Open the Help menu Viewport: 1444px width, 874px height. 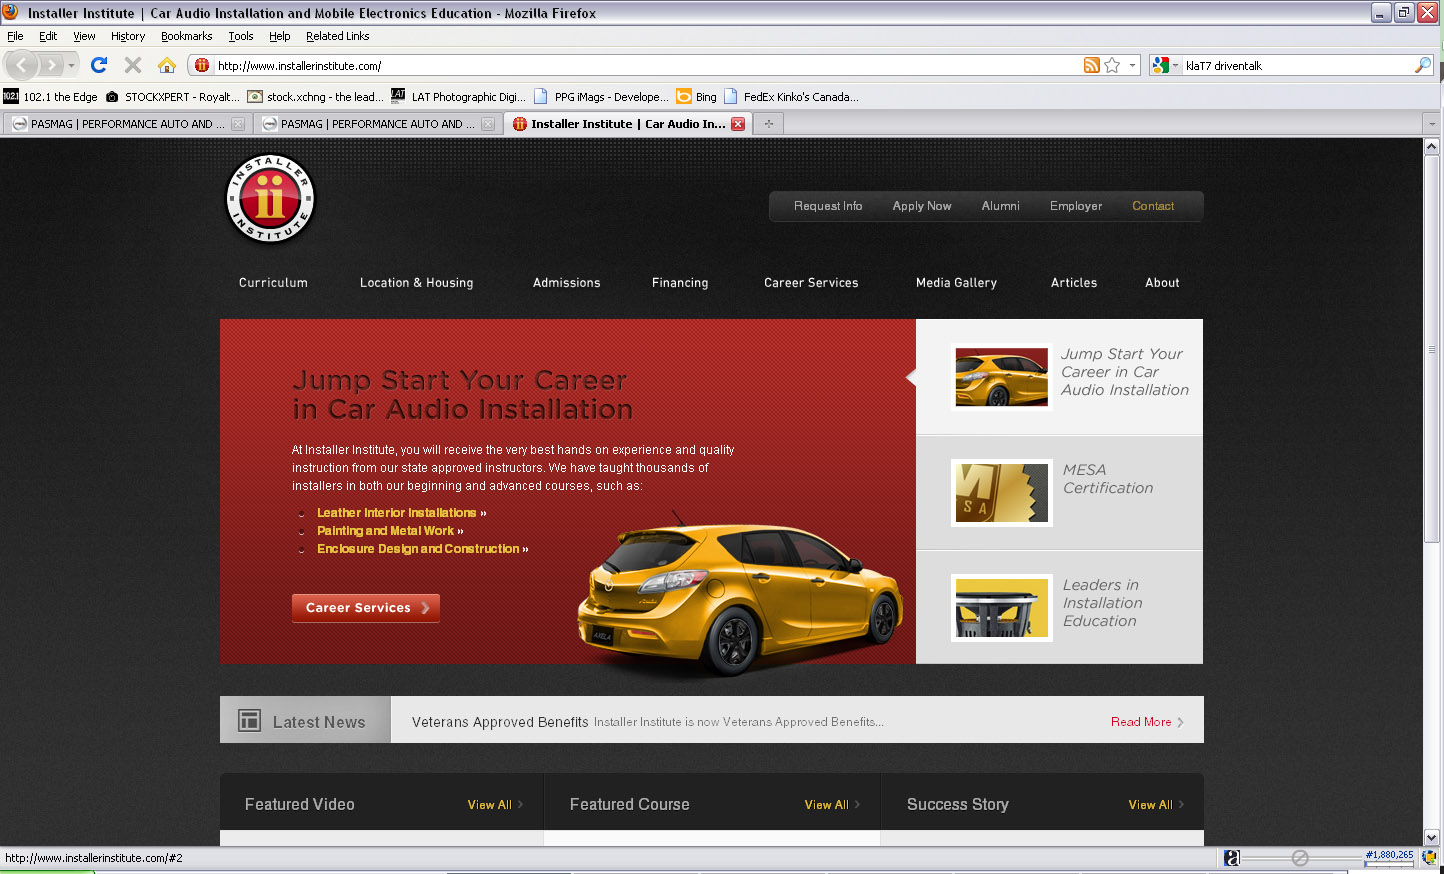pyautogui.click(x=280, y=36)
